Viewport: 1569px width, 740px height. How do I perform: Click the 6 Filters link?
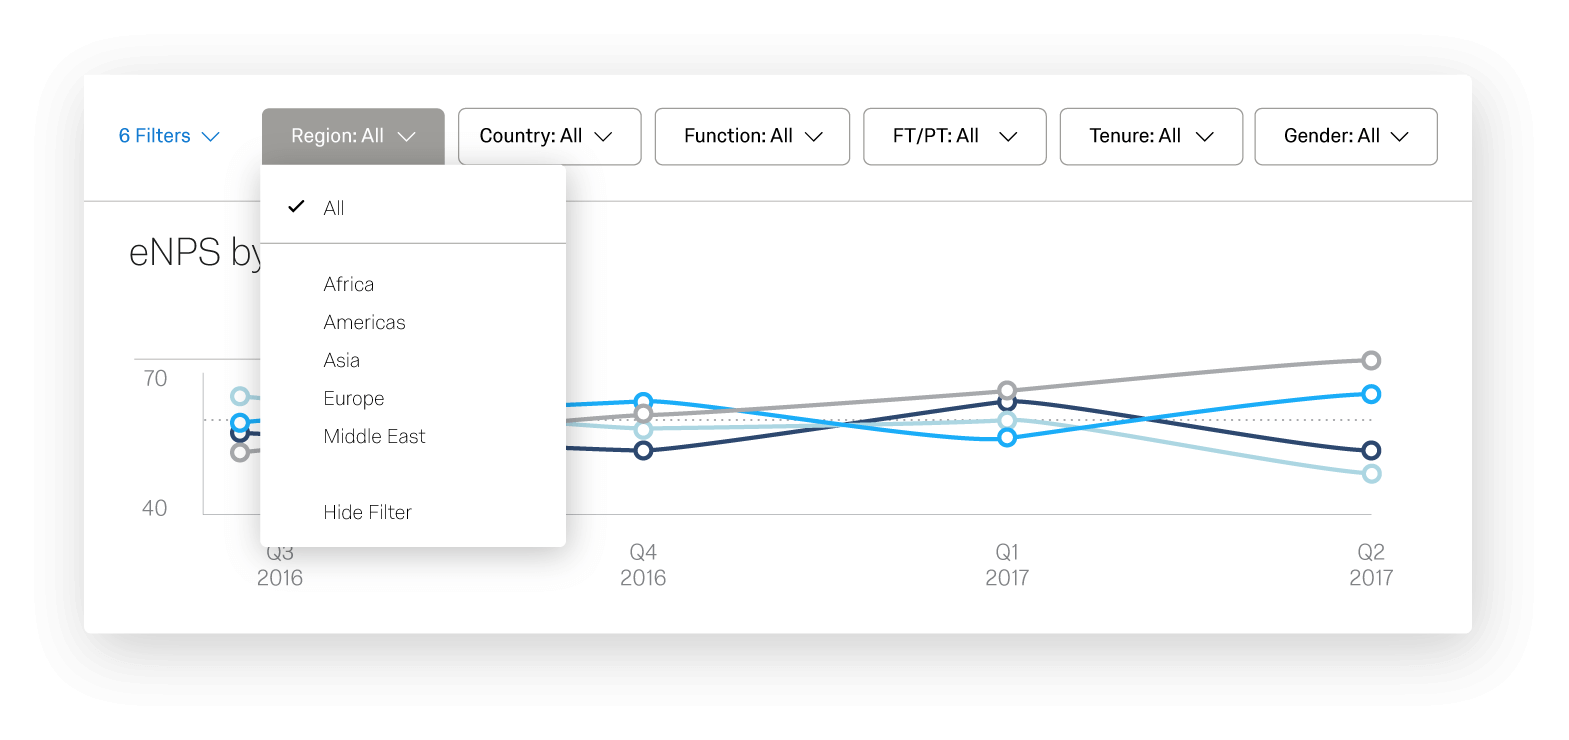155,136
